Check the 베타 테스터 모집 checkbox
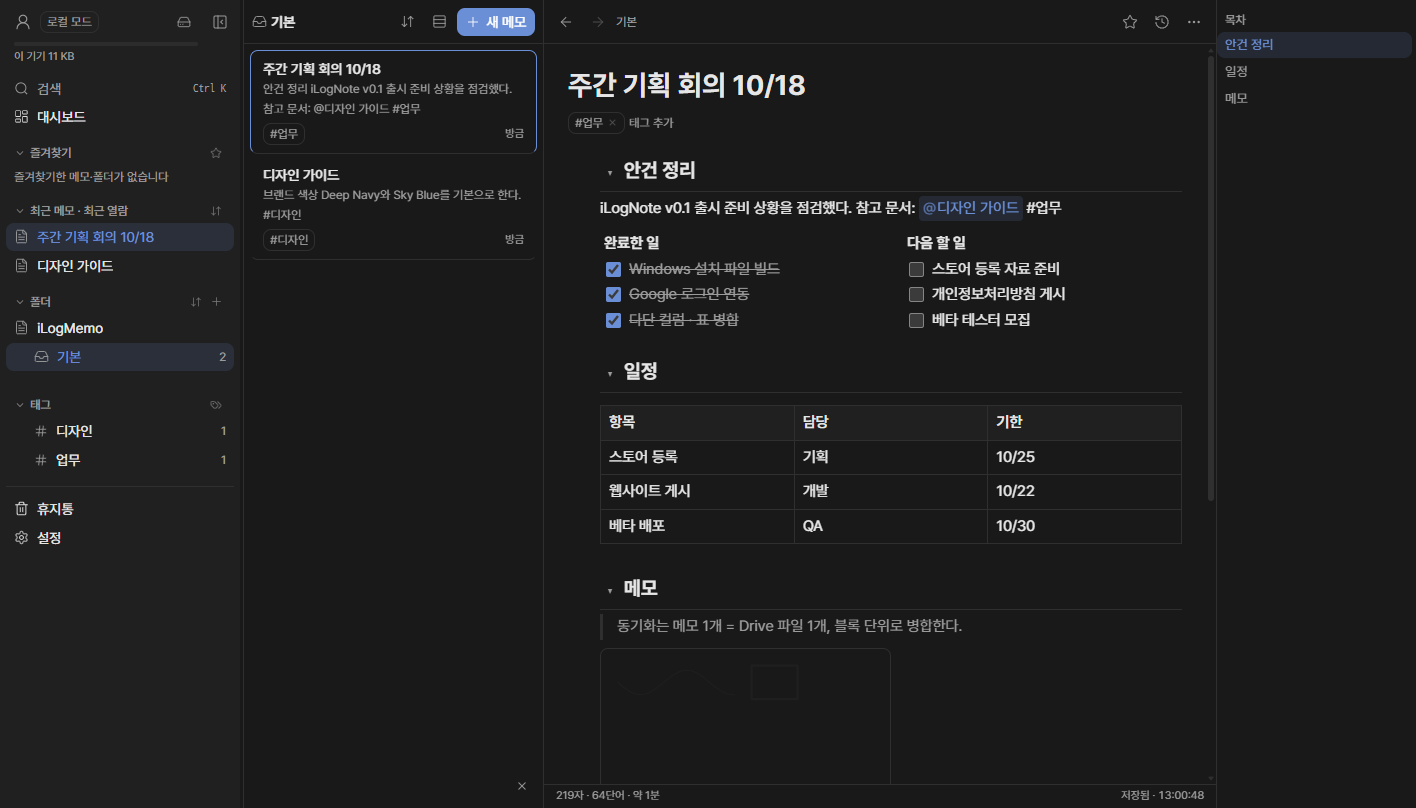This screenshot has width=1416, height=808. coord(916,320)
